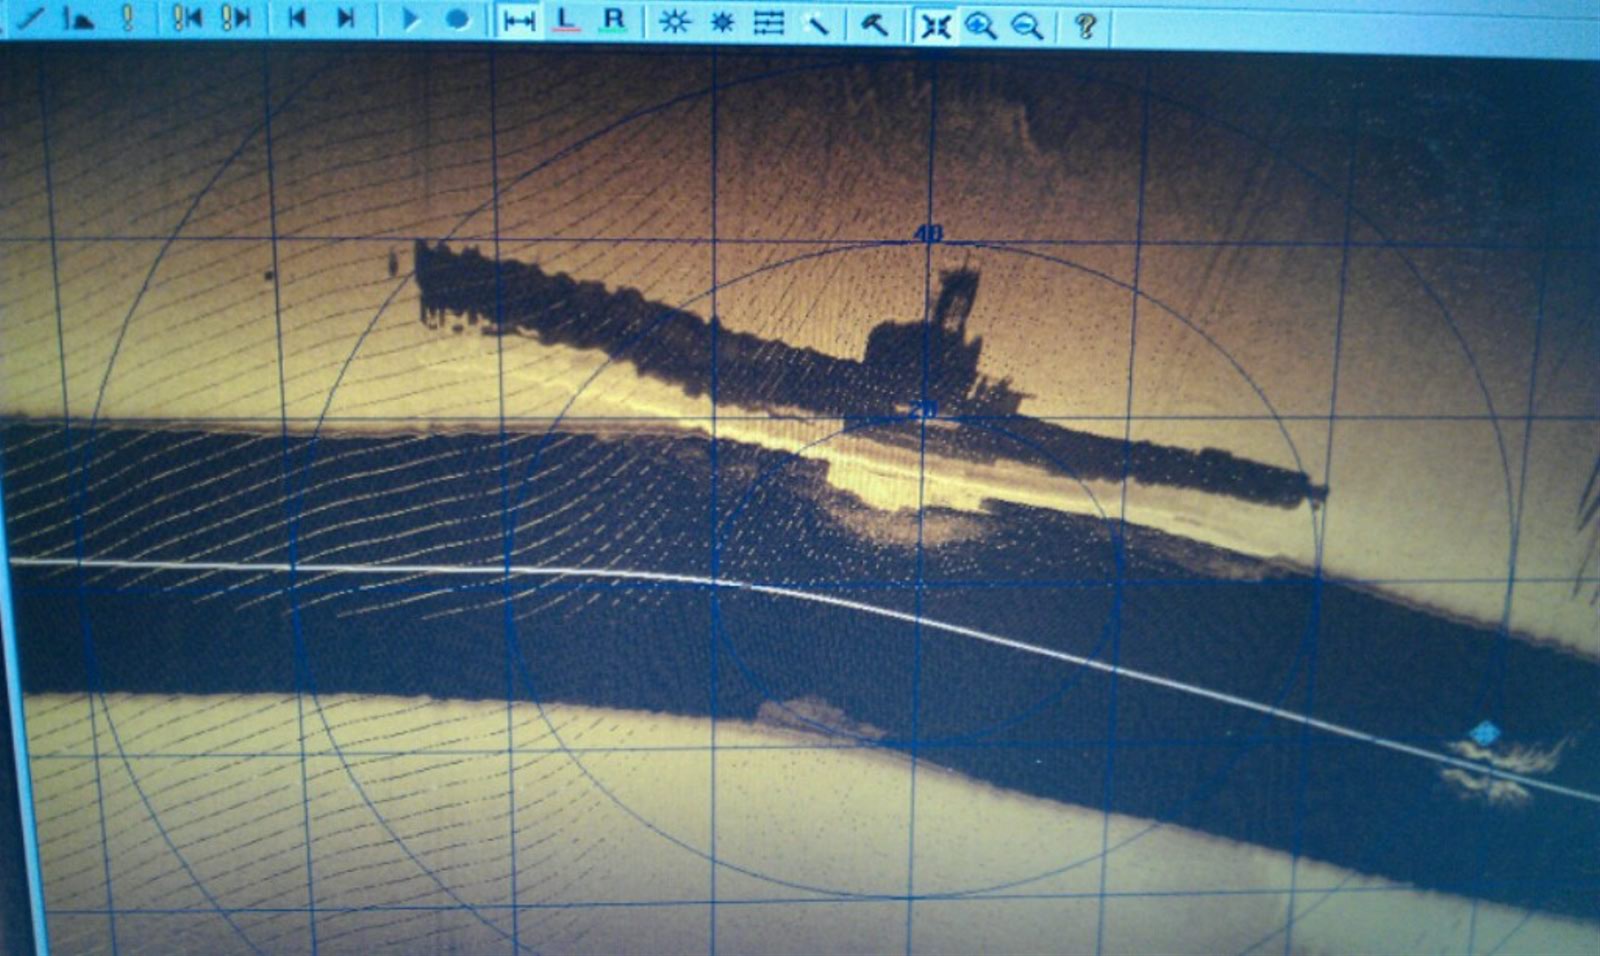Click the 40 range ring label
The image size is (1600, 956).
point(927,234)
